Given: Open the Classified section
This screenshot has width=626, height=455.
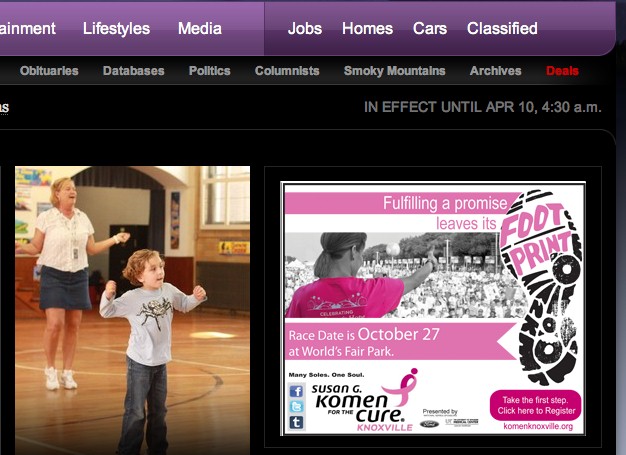Looking at the screenshot, I should click(x=502, y=28).
